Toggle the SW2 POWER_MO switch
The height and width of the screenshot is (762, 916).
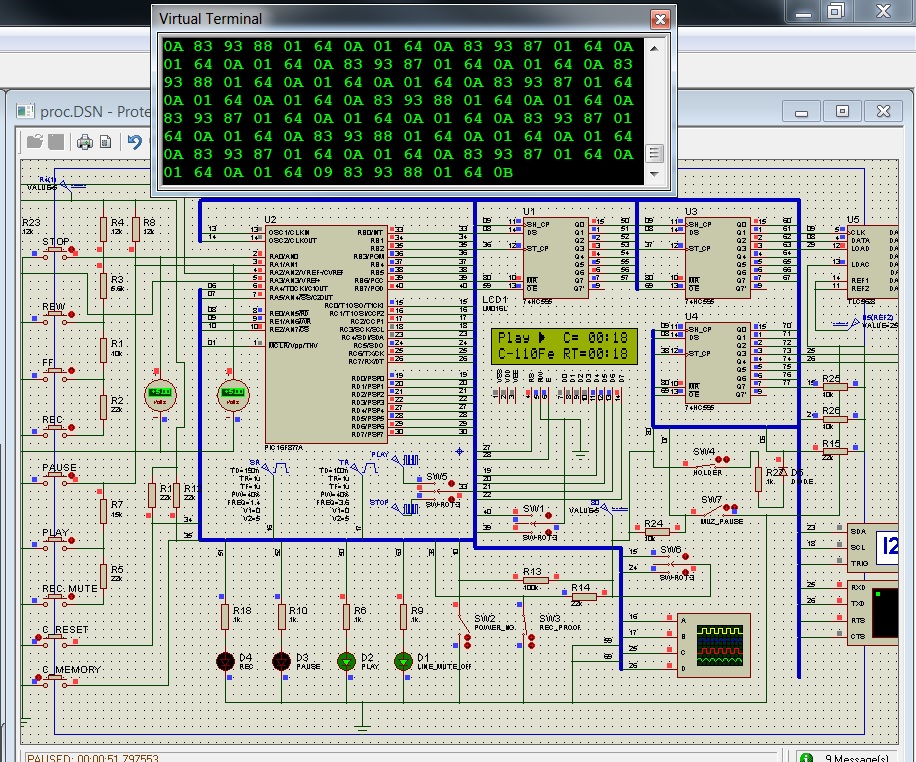pyautogui.click(x=465, y=625)
